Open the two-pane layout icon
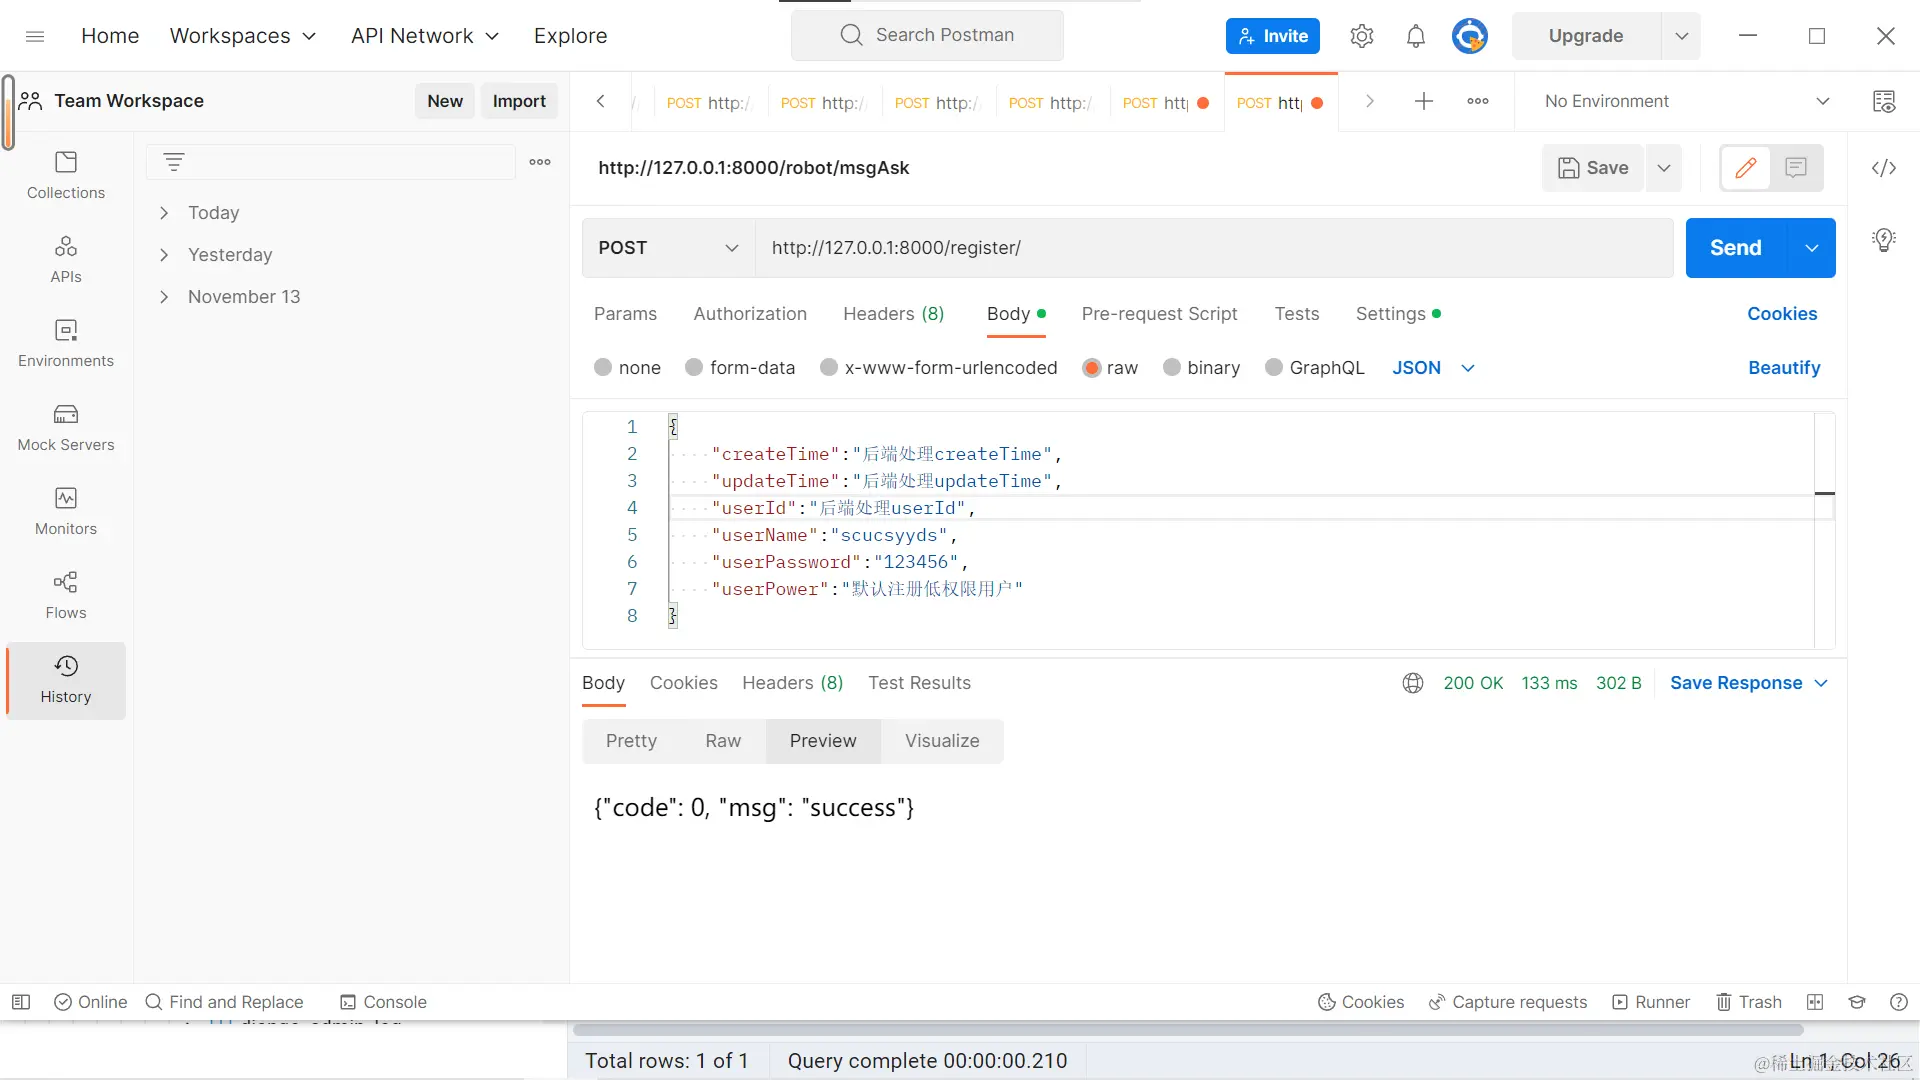 [x=1815, y=1002]
